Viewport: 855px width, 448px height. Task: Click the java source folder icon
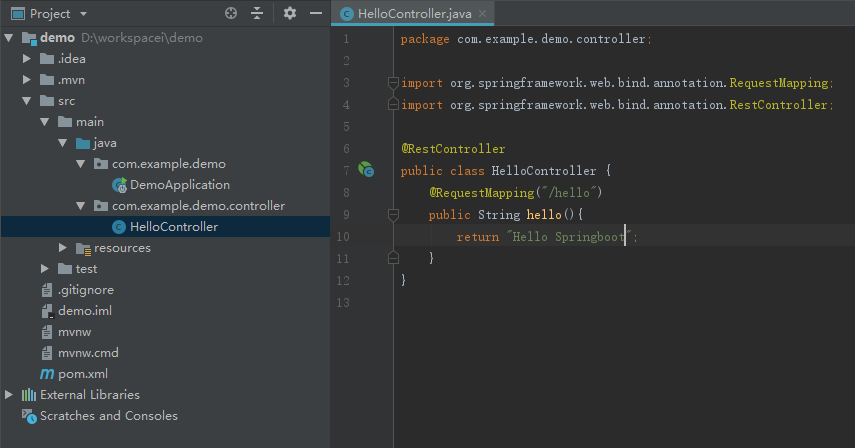click(x=83, y=143)
